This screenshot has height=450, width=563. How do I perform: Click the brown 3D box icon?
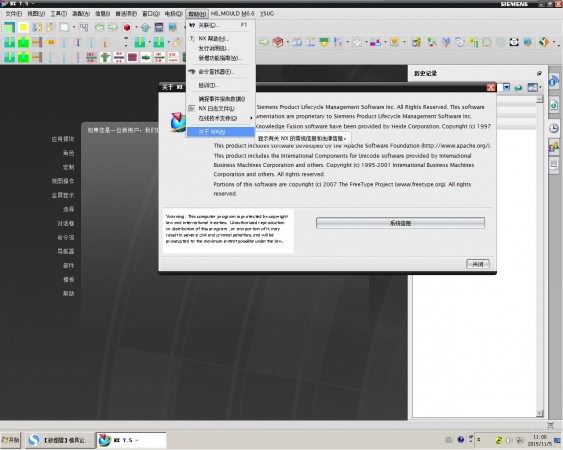[278, 42]
